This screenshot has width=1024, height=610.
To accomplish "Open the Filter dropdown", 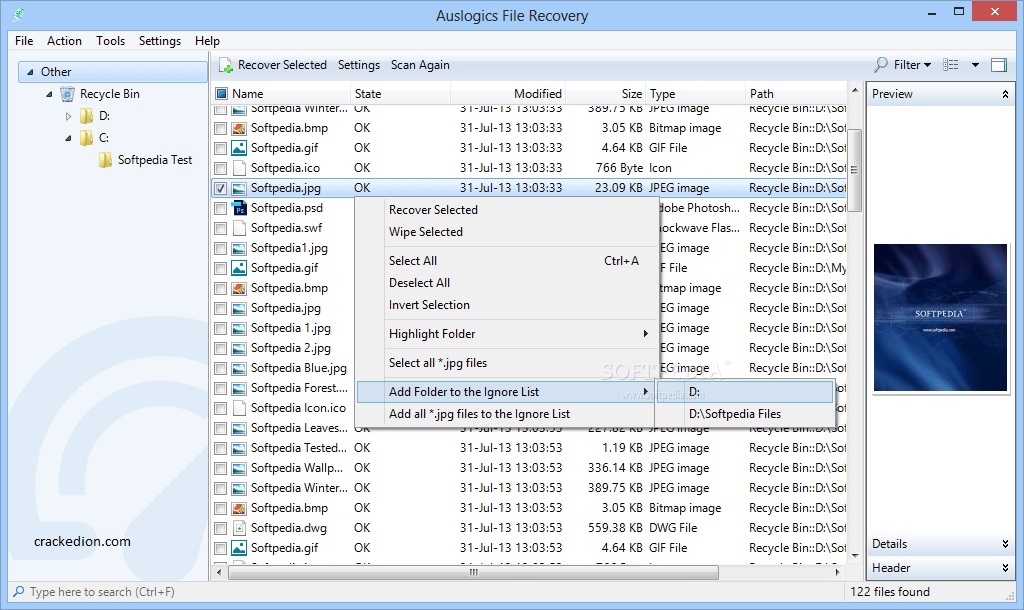I will 913,65.
